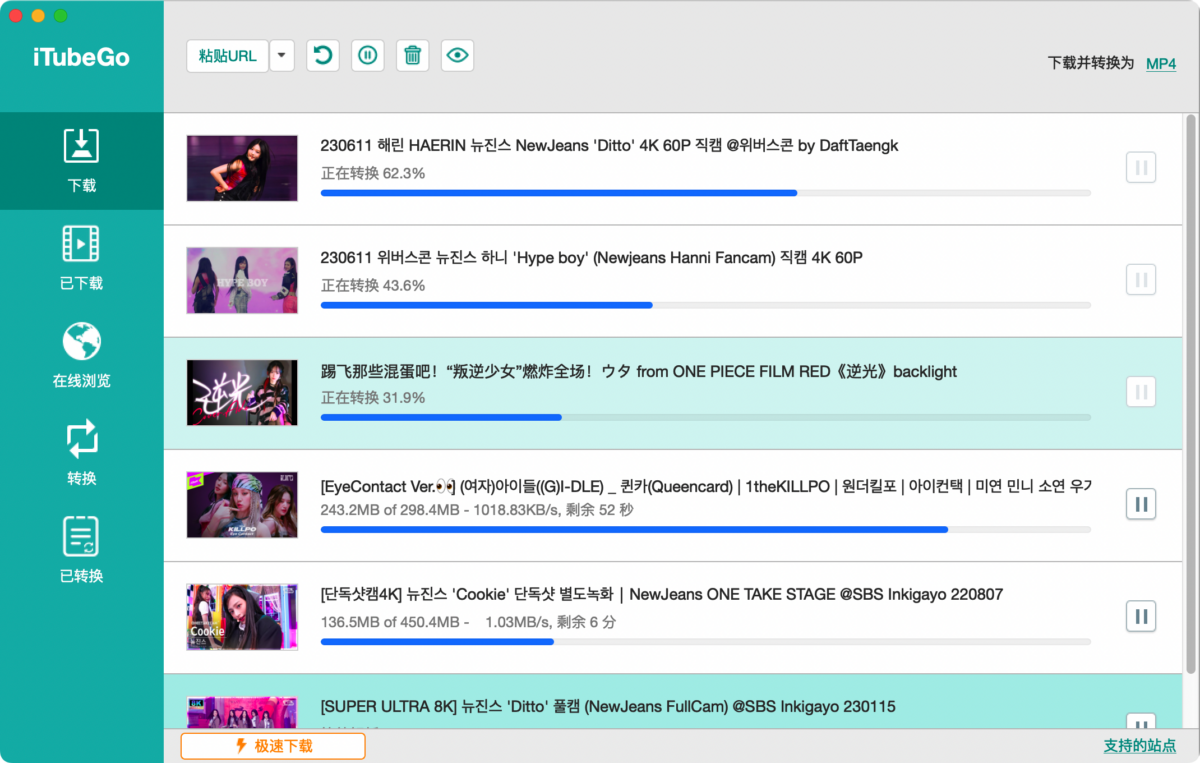Click the 逆光 backlight video thumbnail

coord(242,393)
